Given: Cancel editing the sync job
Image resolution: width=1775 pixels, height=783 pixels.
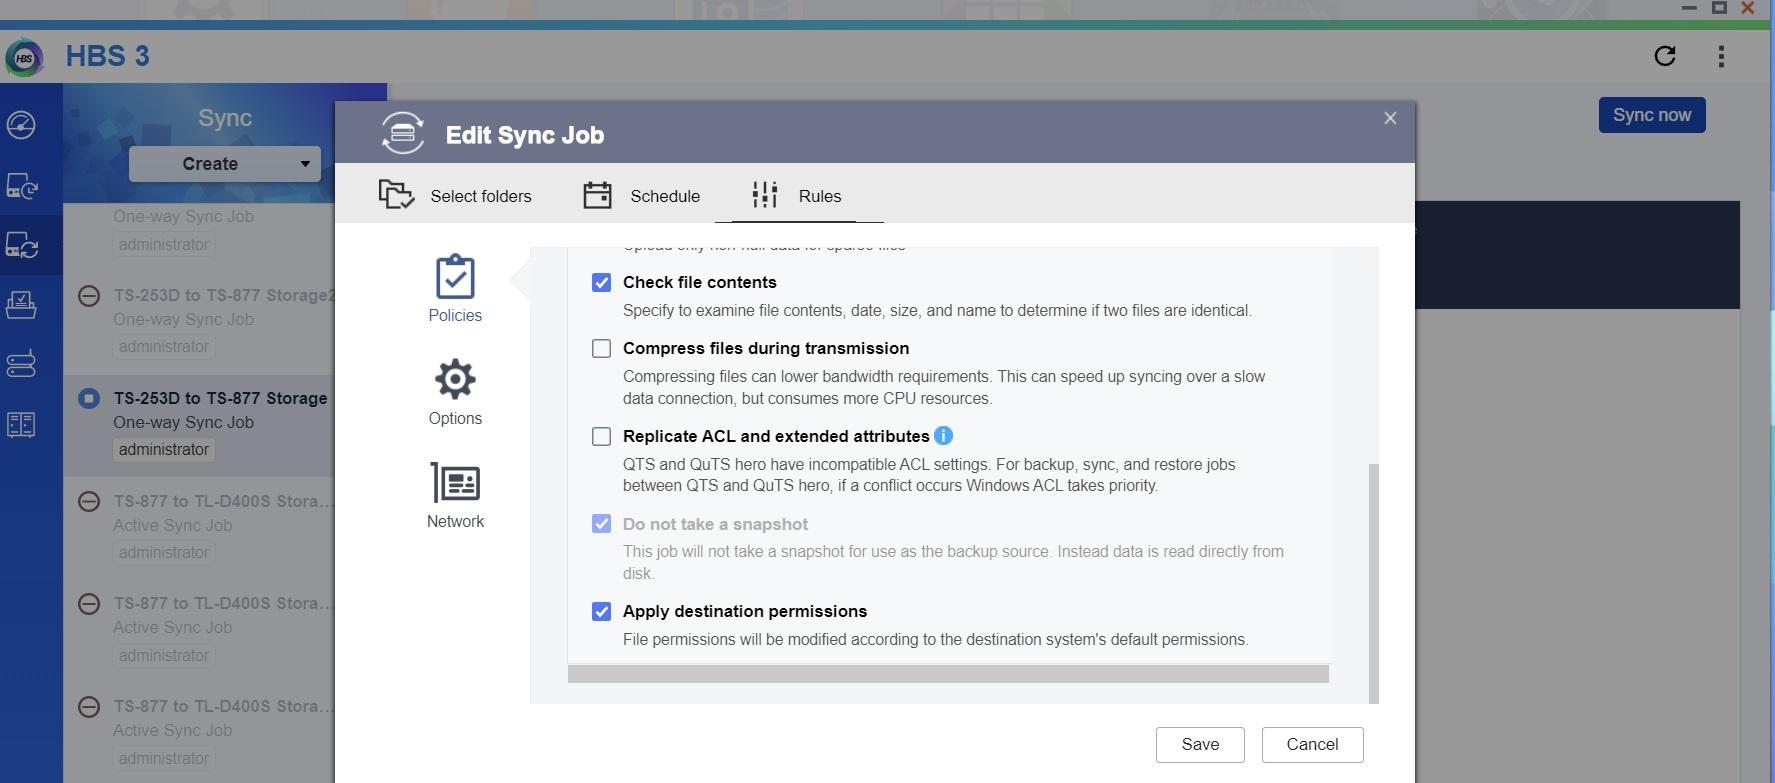Looking at the screenshot, I should coord(1312,745).
